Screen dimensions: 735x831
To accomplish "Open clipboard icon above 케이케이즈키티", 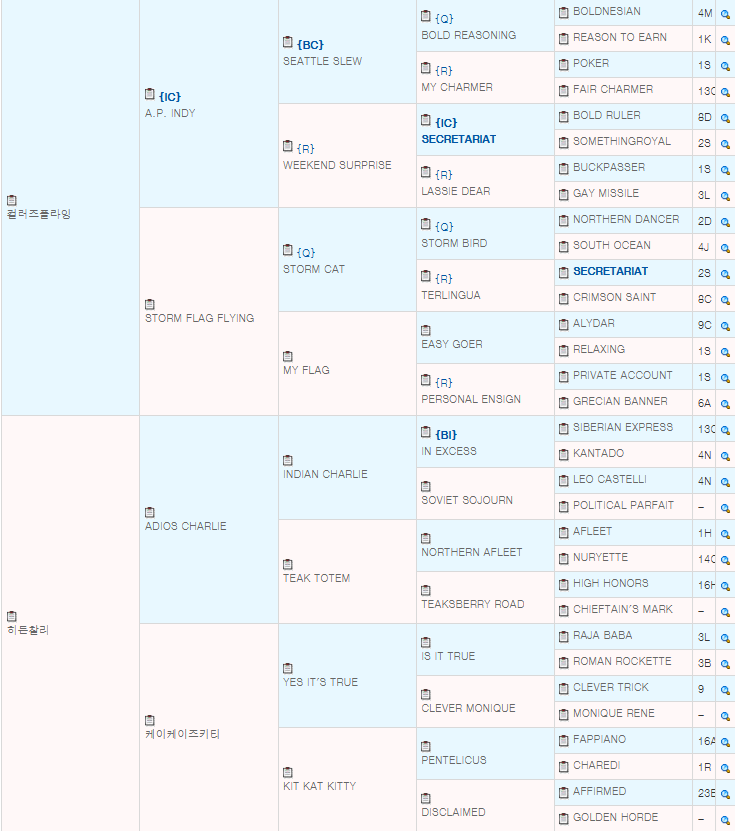I will pyautogui.click(x=150, y=720).
